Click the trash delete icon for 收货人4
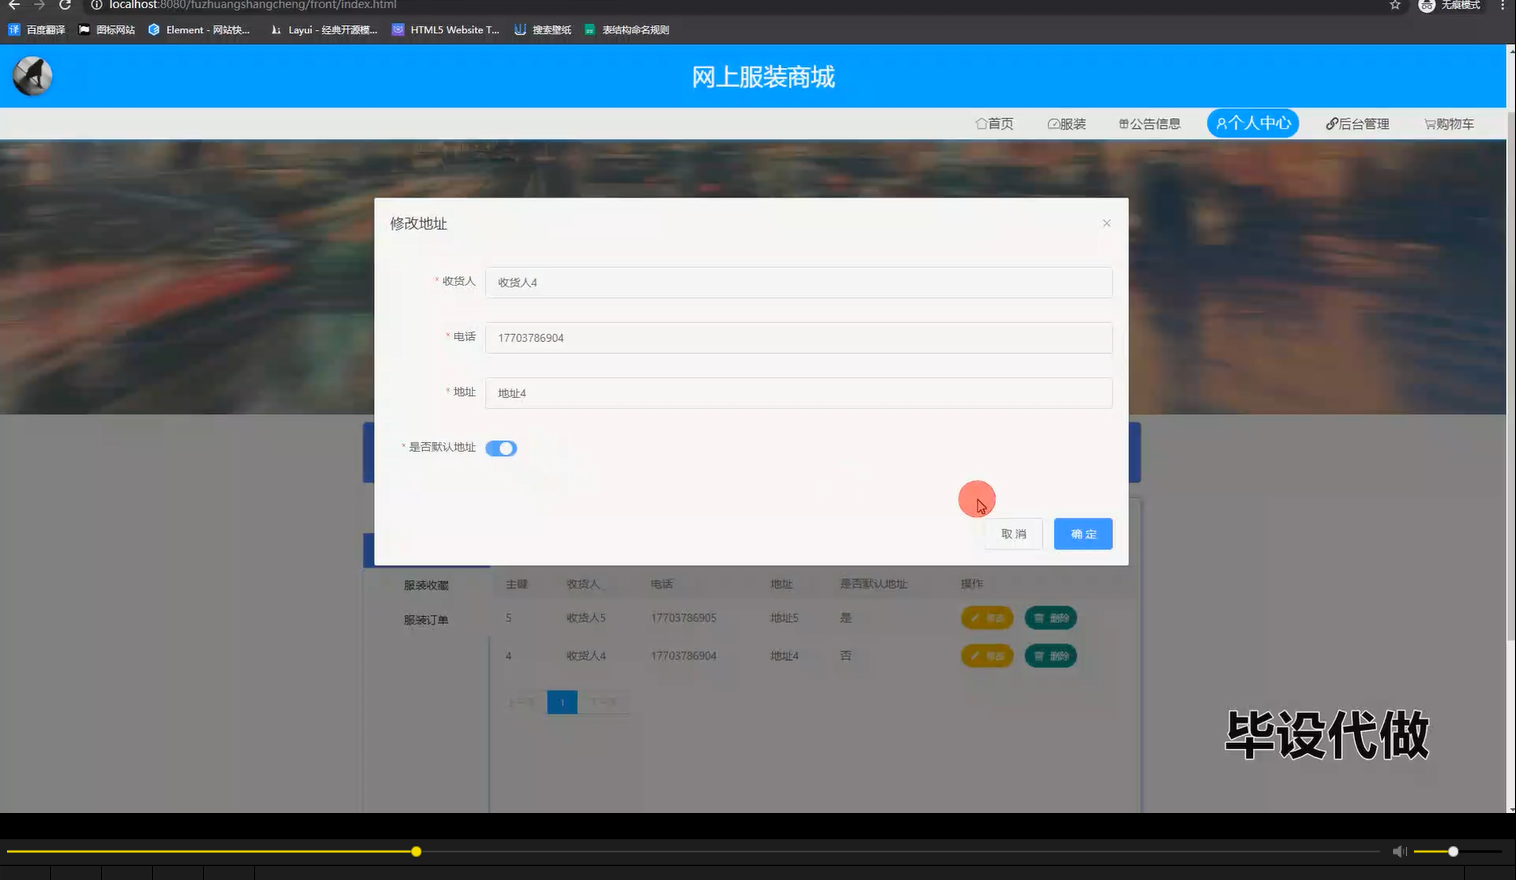 (x=1040, y=655)
